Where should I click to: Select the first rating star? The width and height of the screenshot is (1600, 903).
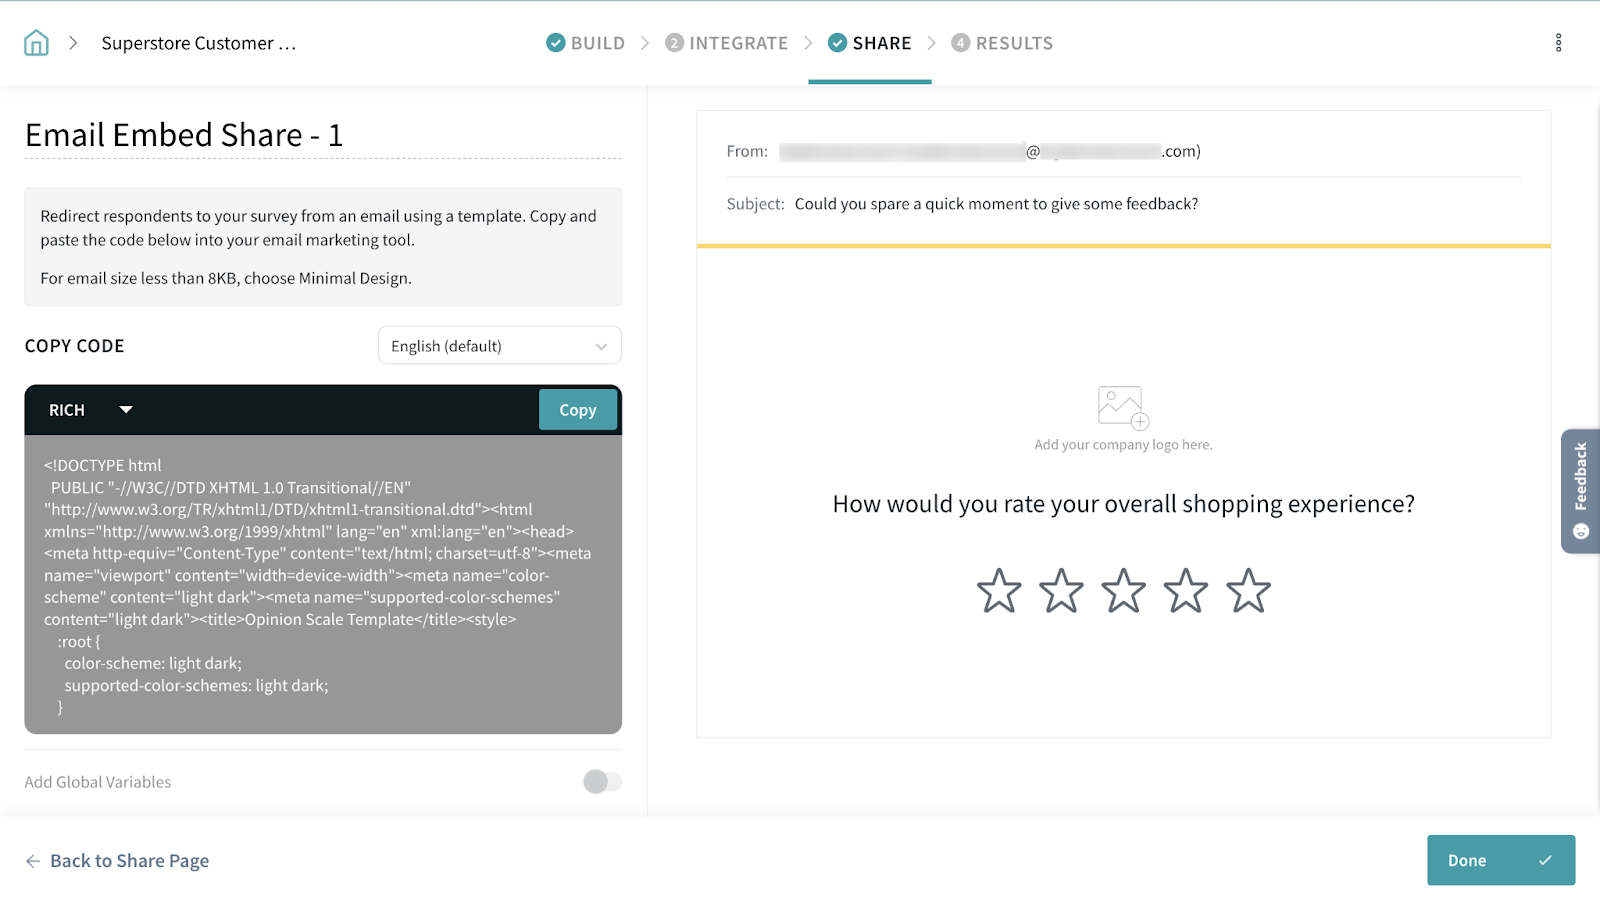tap(998, 591)
